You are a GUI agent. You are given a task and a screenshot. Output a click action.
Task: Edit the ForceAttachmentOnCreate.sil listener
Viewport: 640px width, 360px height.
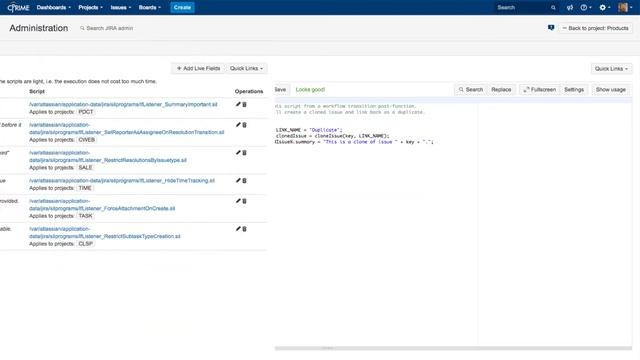click(238, 201)
